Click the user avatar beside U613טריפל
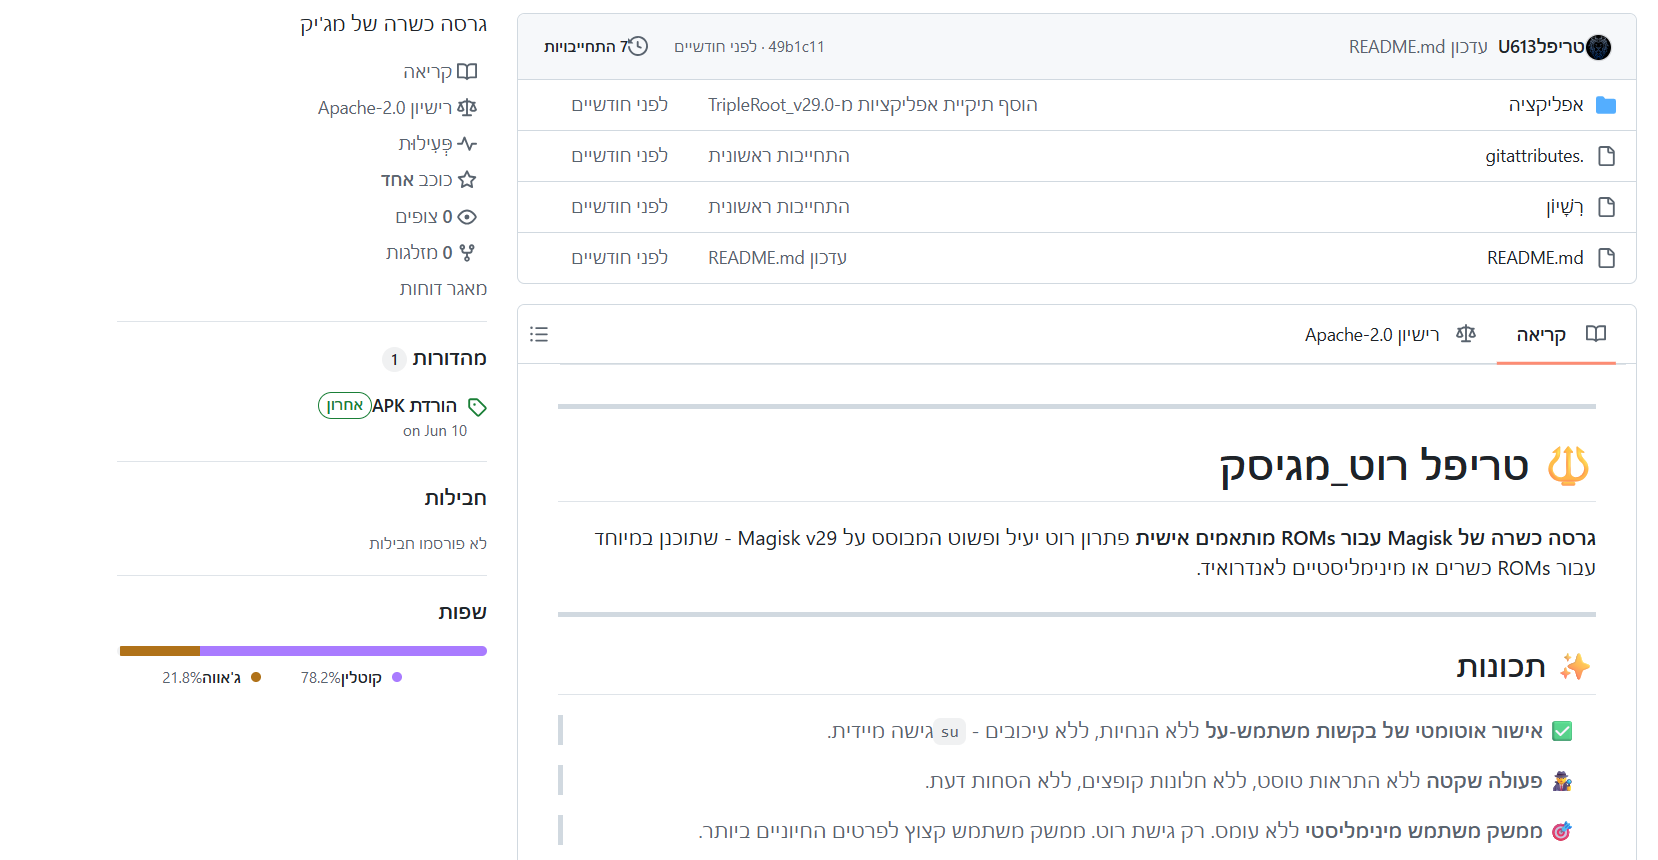This screenshot has height=860, width=1658. pyautogui.click(x=1598, y=47)
